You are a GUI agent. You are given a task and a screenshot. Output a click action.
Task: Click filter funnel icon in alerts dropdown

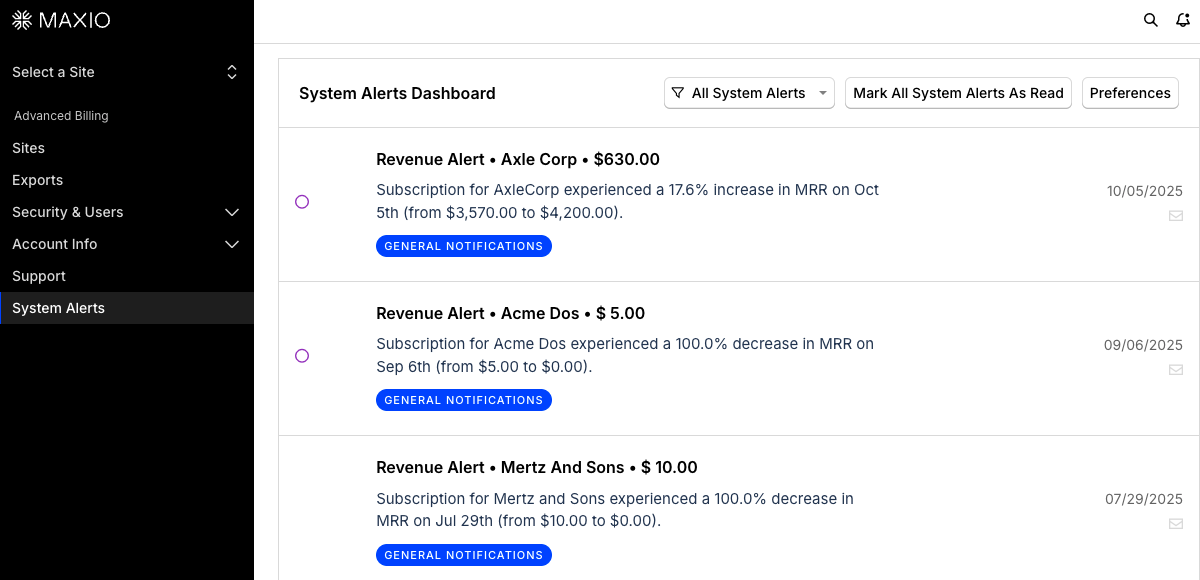(x=678, y=93)
